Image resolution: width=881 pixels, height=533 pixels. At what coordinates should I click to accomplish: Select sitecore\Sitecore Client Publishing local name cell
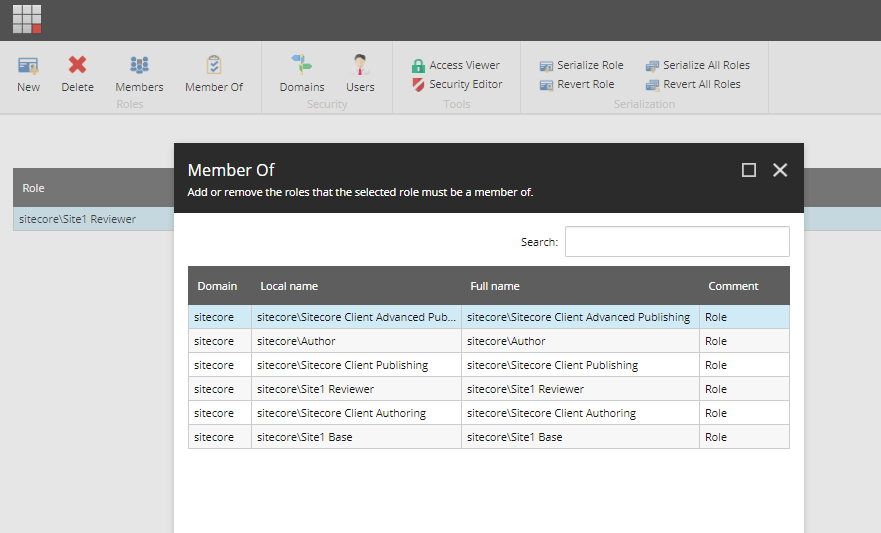(x=356, y=365)
